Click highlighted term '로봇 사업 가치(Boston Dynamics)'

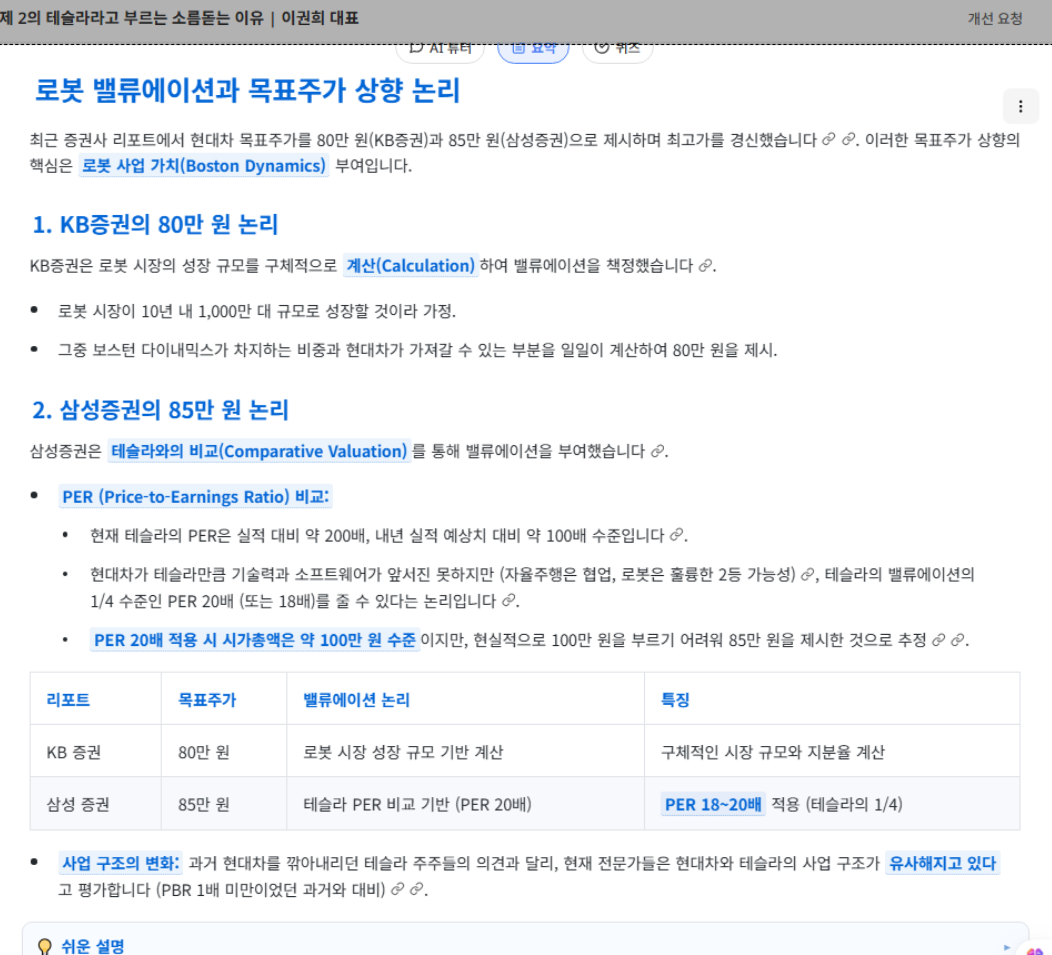point(204,166)
